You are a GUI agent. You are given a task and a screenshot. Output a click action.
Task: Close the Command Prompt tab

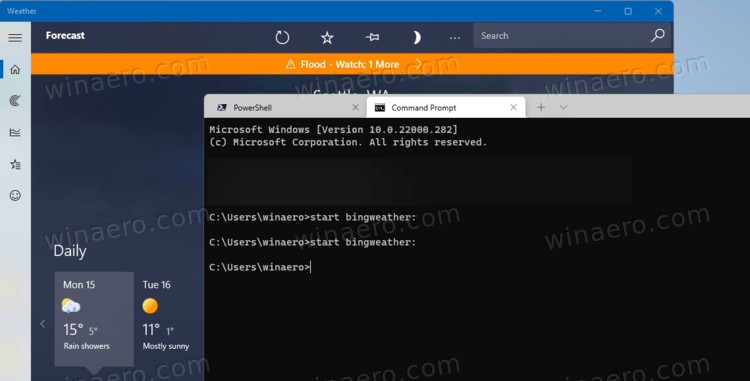click(513, 108)
